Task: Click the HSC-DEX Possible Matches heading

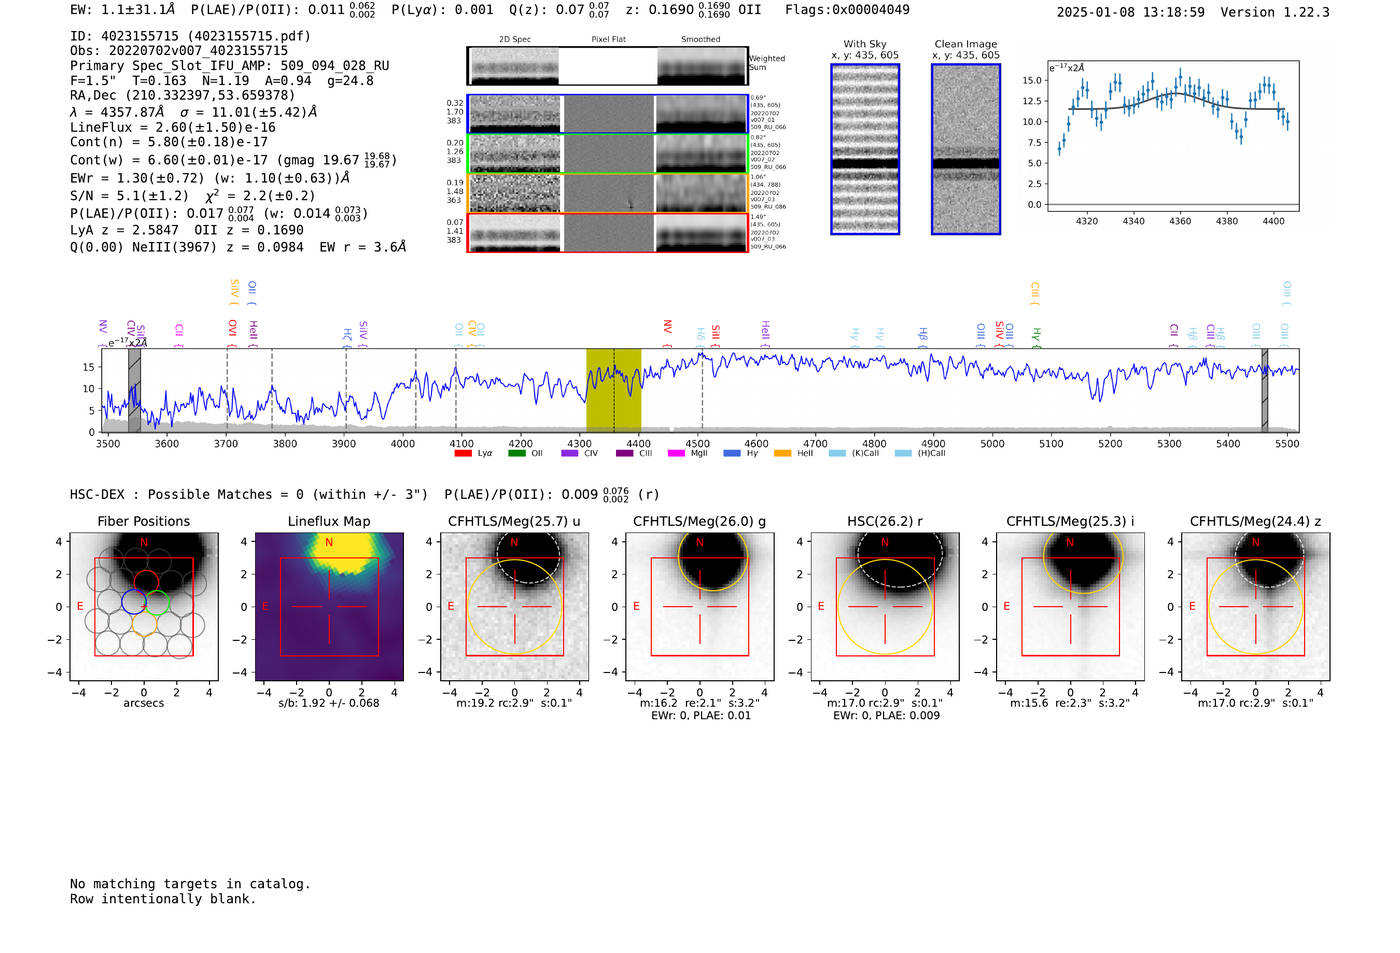Action: (x=249, y=495)
